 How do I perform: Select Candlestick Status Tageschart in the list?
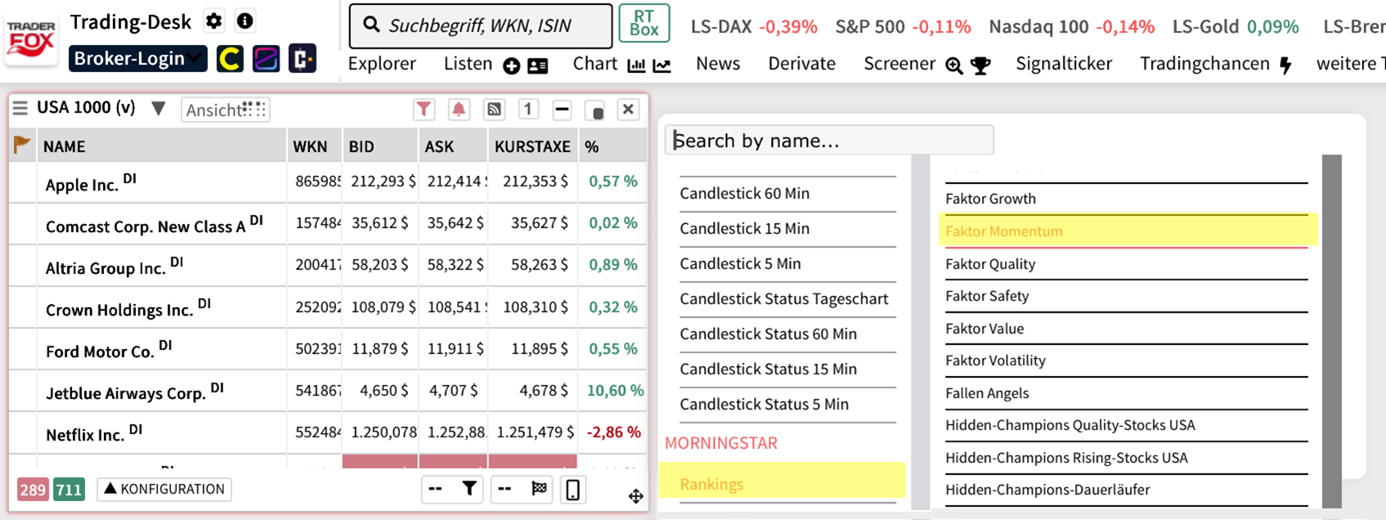(x=784, y=298)
